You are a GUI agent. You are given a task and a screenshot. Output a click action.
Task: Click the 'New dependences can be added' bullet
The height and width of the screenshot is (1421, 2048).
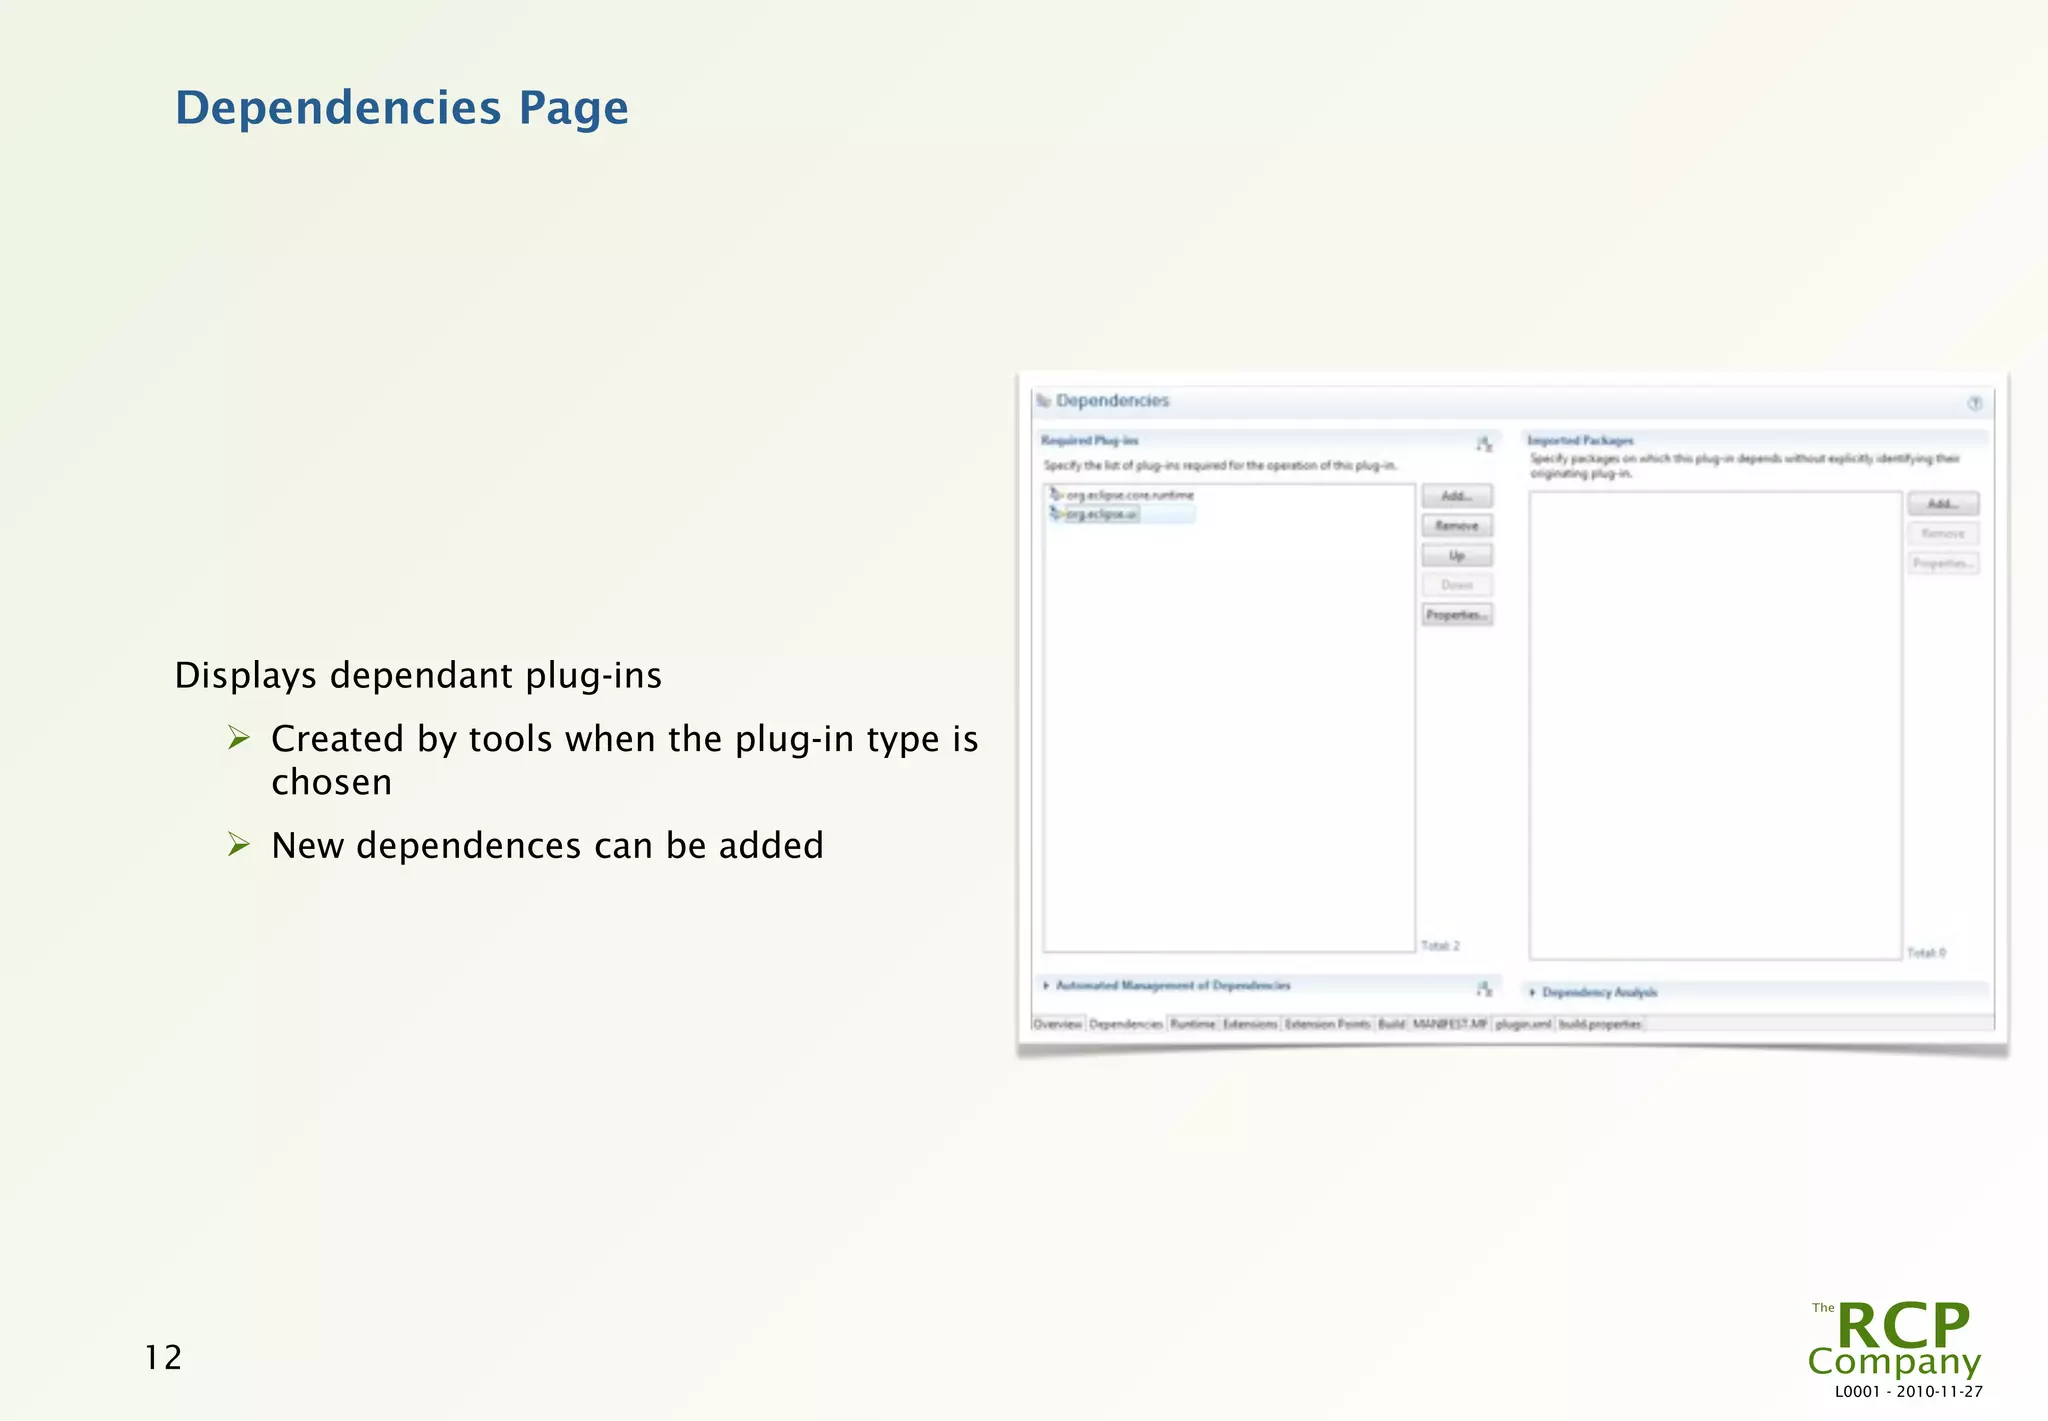(547, 845)
